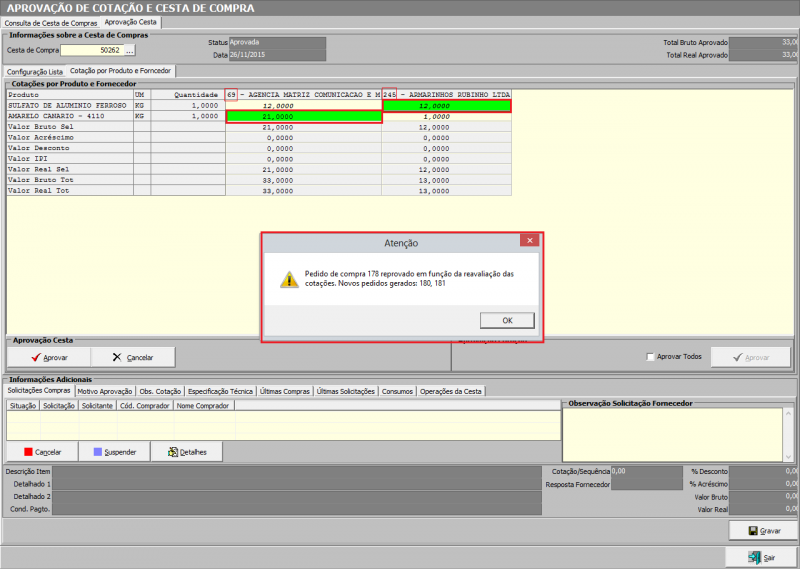Exit using the Sair button
The width and height of the screenshot is (800, 569).
763,557
